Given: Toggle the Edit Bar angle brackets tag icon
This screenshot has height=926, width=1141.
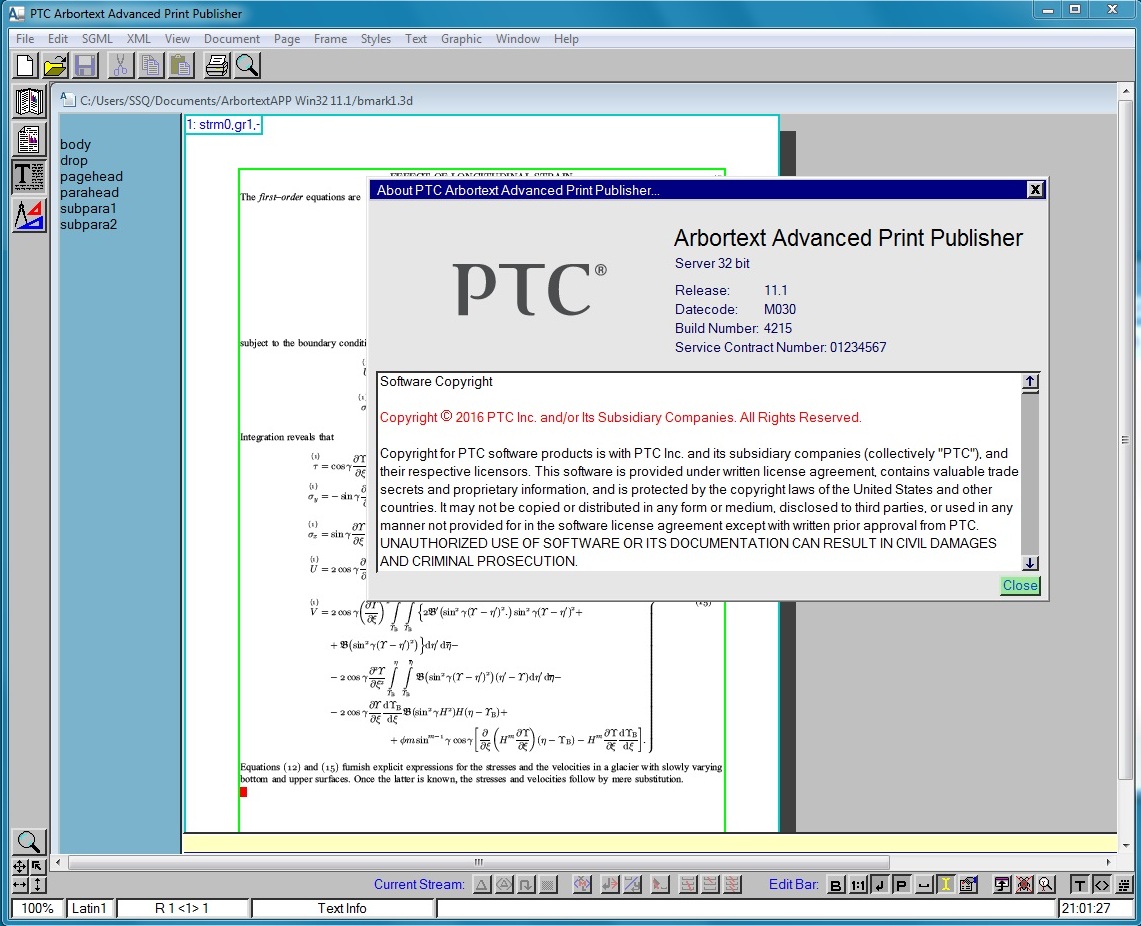Looking at the screenshot, I should [x=1102, y=885].
